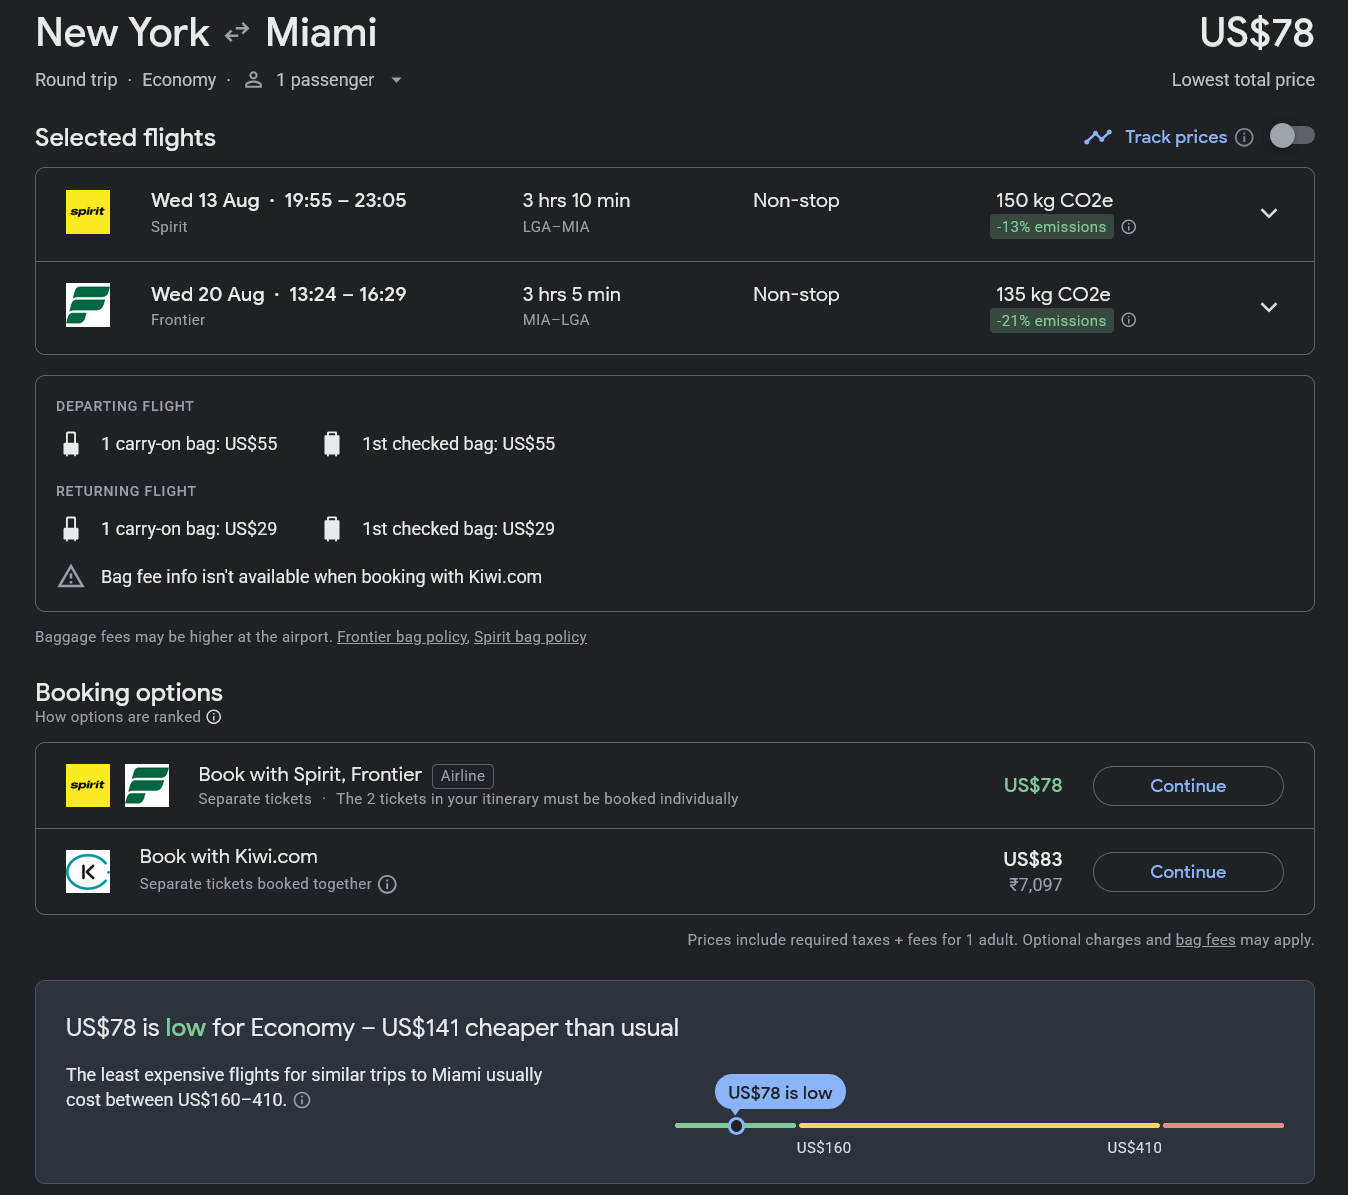Click the bag fees link in price disclaimer
The image size is (1348, 1195).
click(x=1205, y=940)
